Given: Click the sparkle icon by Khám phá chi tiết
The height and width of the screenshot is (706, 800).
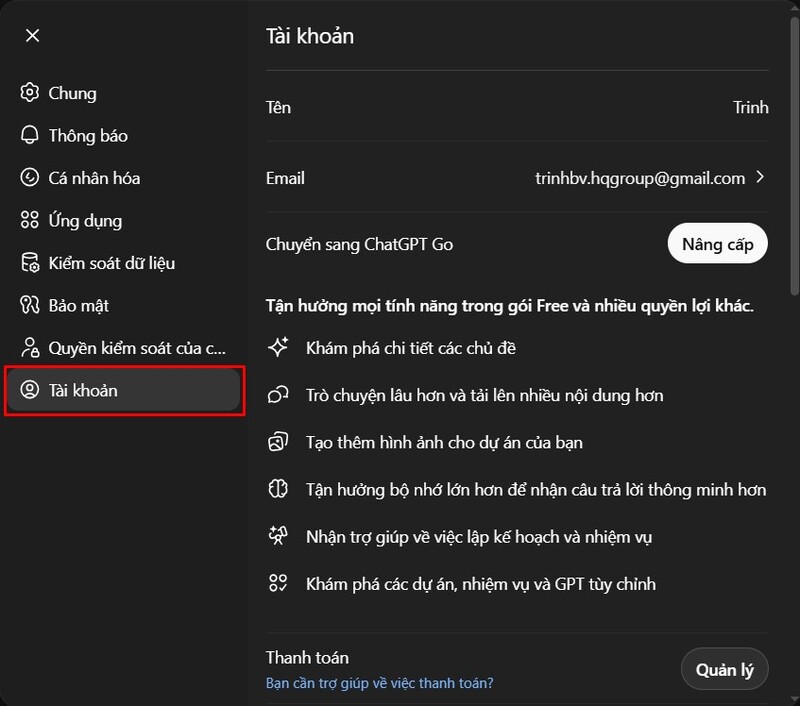Looking at the screenshot, I should [x=278, y=347].
